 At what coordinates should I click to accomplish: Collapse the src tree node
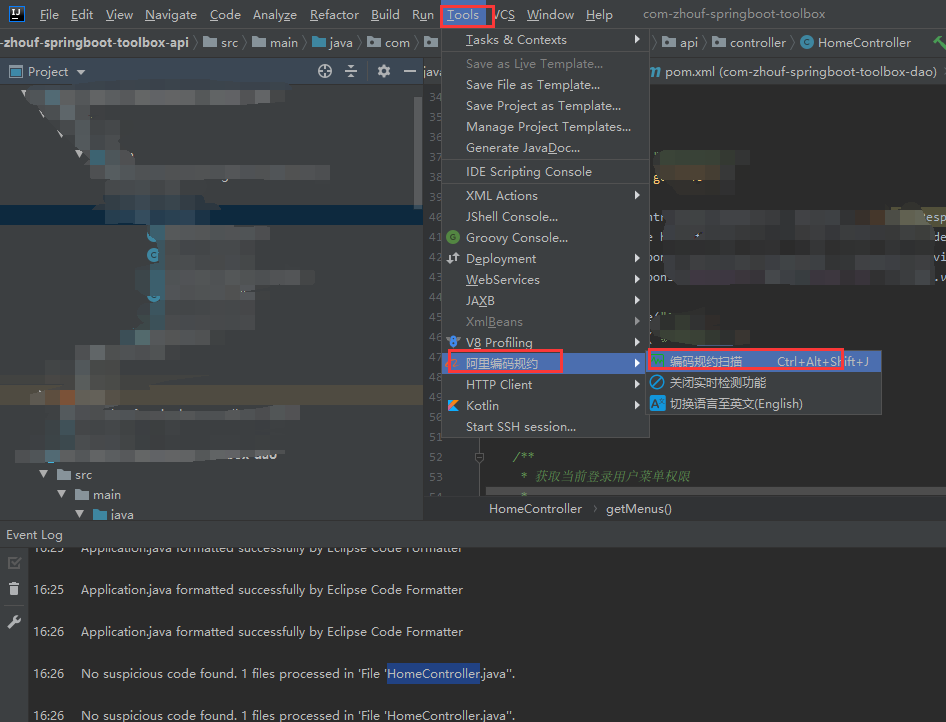(x=43, y=474)
